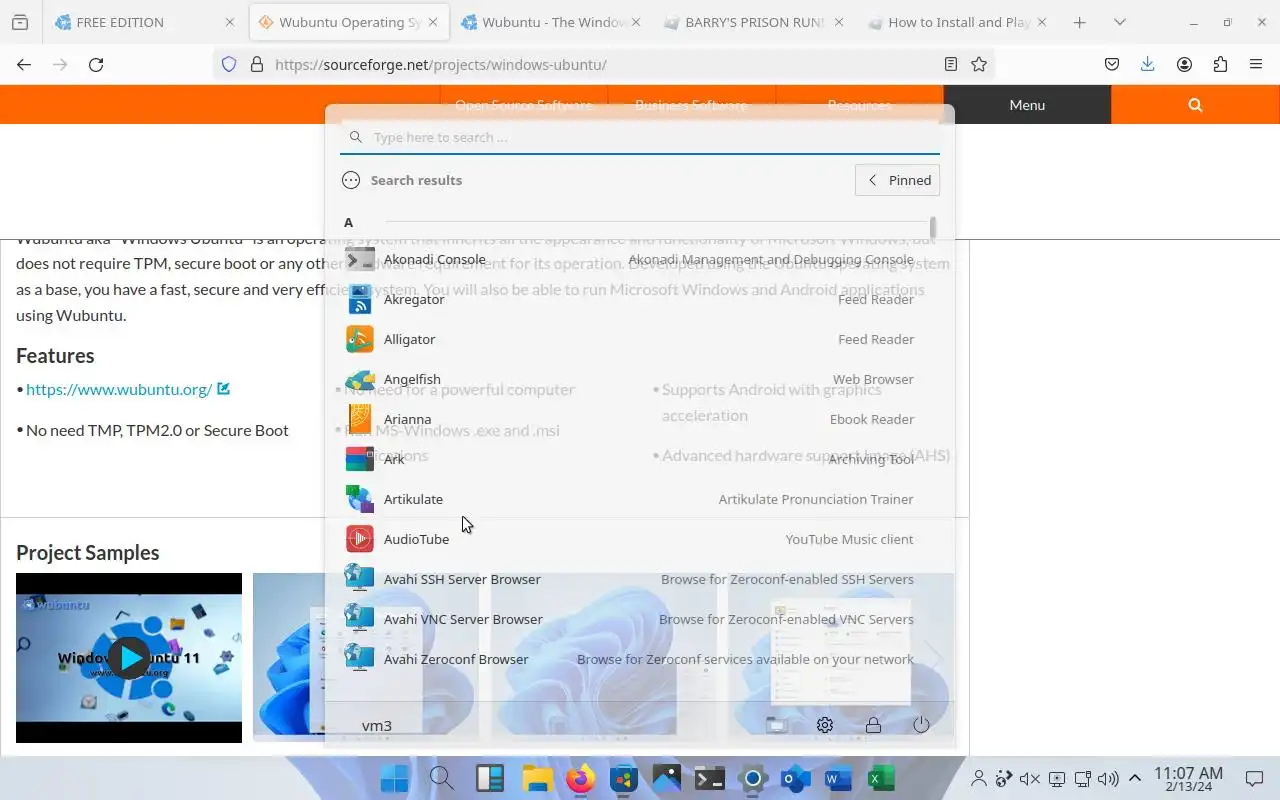This screenshot has width=1280, height=800.
Task: Launch Angelfish web browser
Action: pos(630,379)
